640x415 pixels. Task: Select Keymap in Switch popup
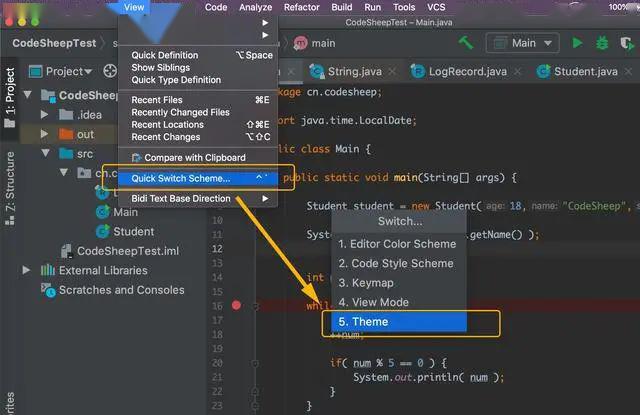coord(399,283)
